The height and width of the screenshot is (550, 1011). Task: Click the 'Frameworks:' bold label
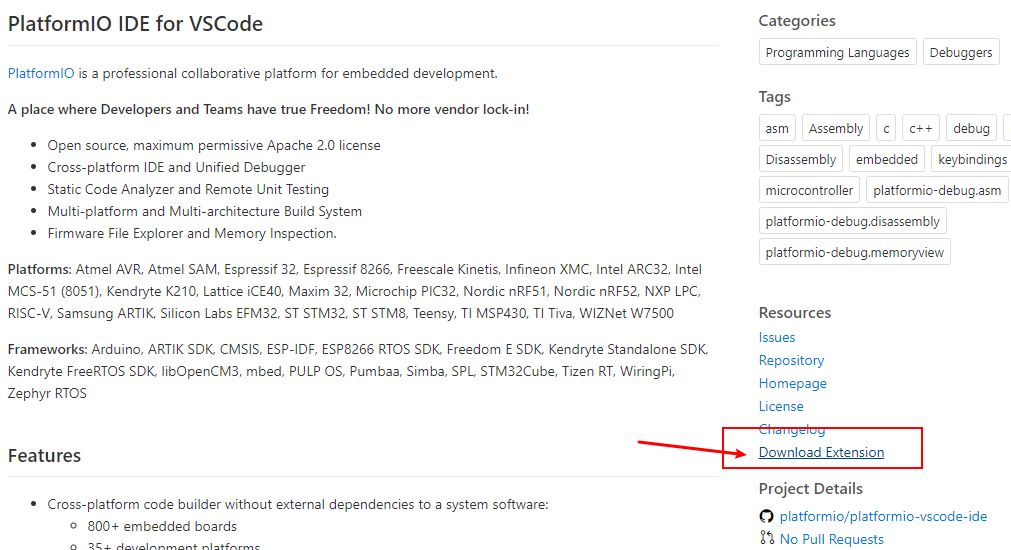[x=48, y=349]
